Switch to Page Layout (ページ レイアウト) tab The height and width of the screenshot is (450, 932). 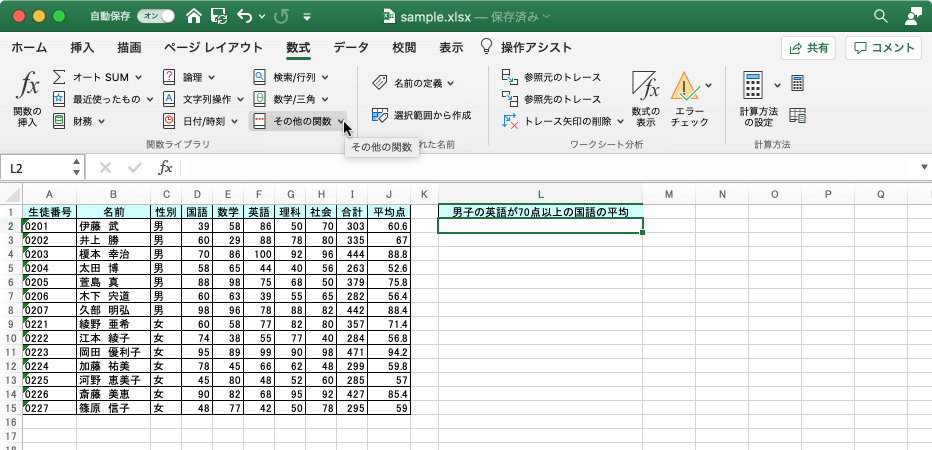pos(213,48)
